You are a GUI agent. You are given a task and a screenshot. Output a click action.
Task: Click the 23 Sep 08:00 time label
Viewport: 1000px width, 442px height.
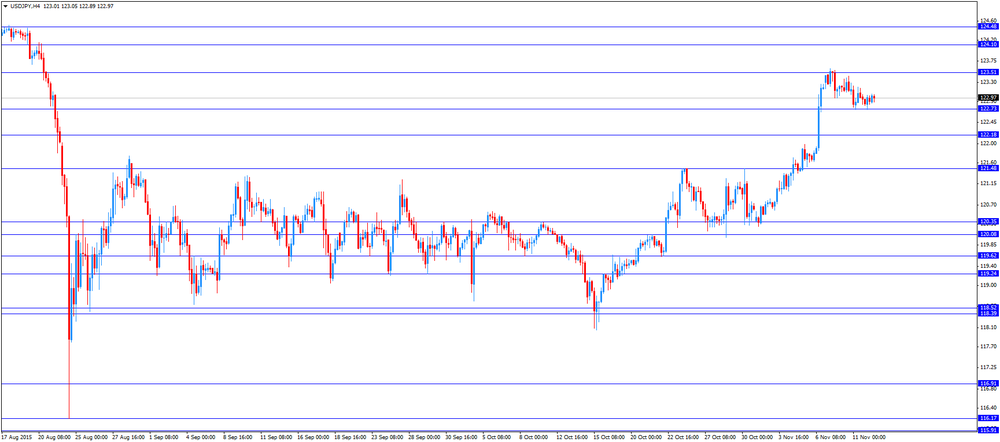(x=387, y=438)
